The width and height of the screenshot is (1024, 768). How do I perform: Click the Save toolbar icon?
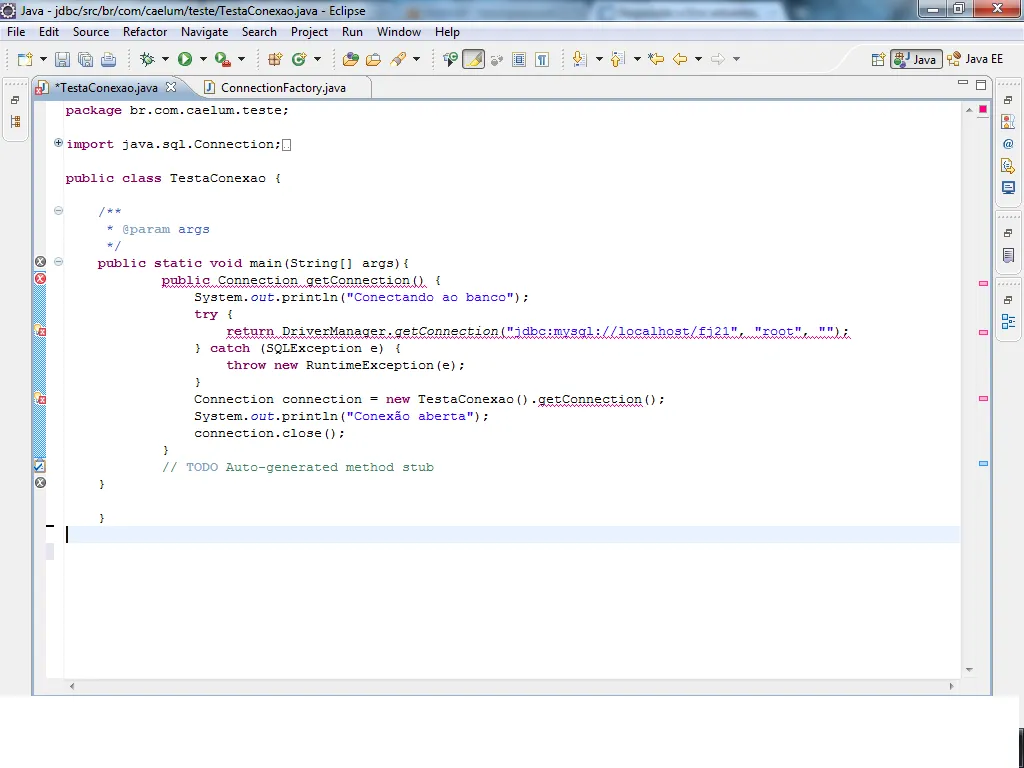(62, 60)
